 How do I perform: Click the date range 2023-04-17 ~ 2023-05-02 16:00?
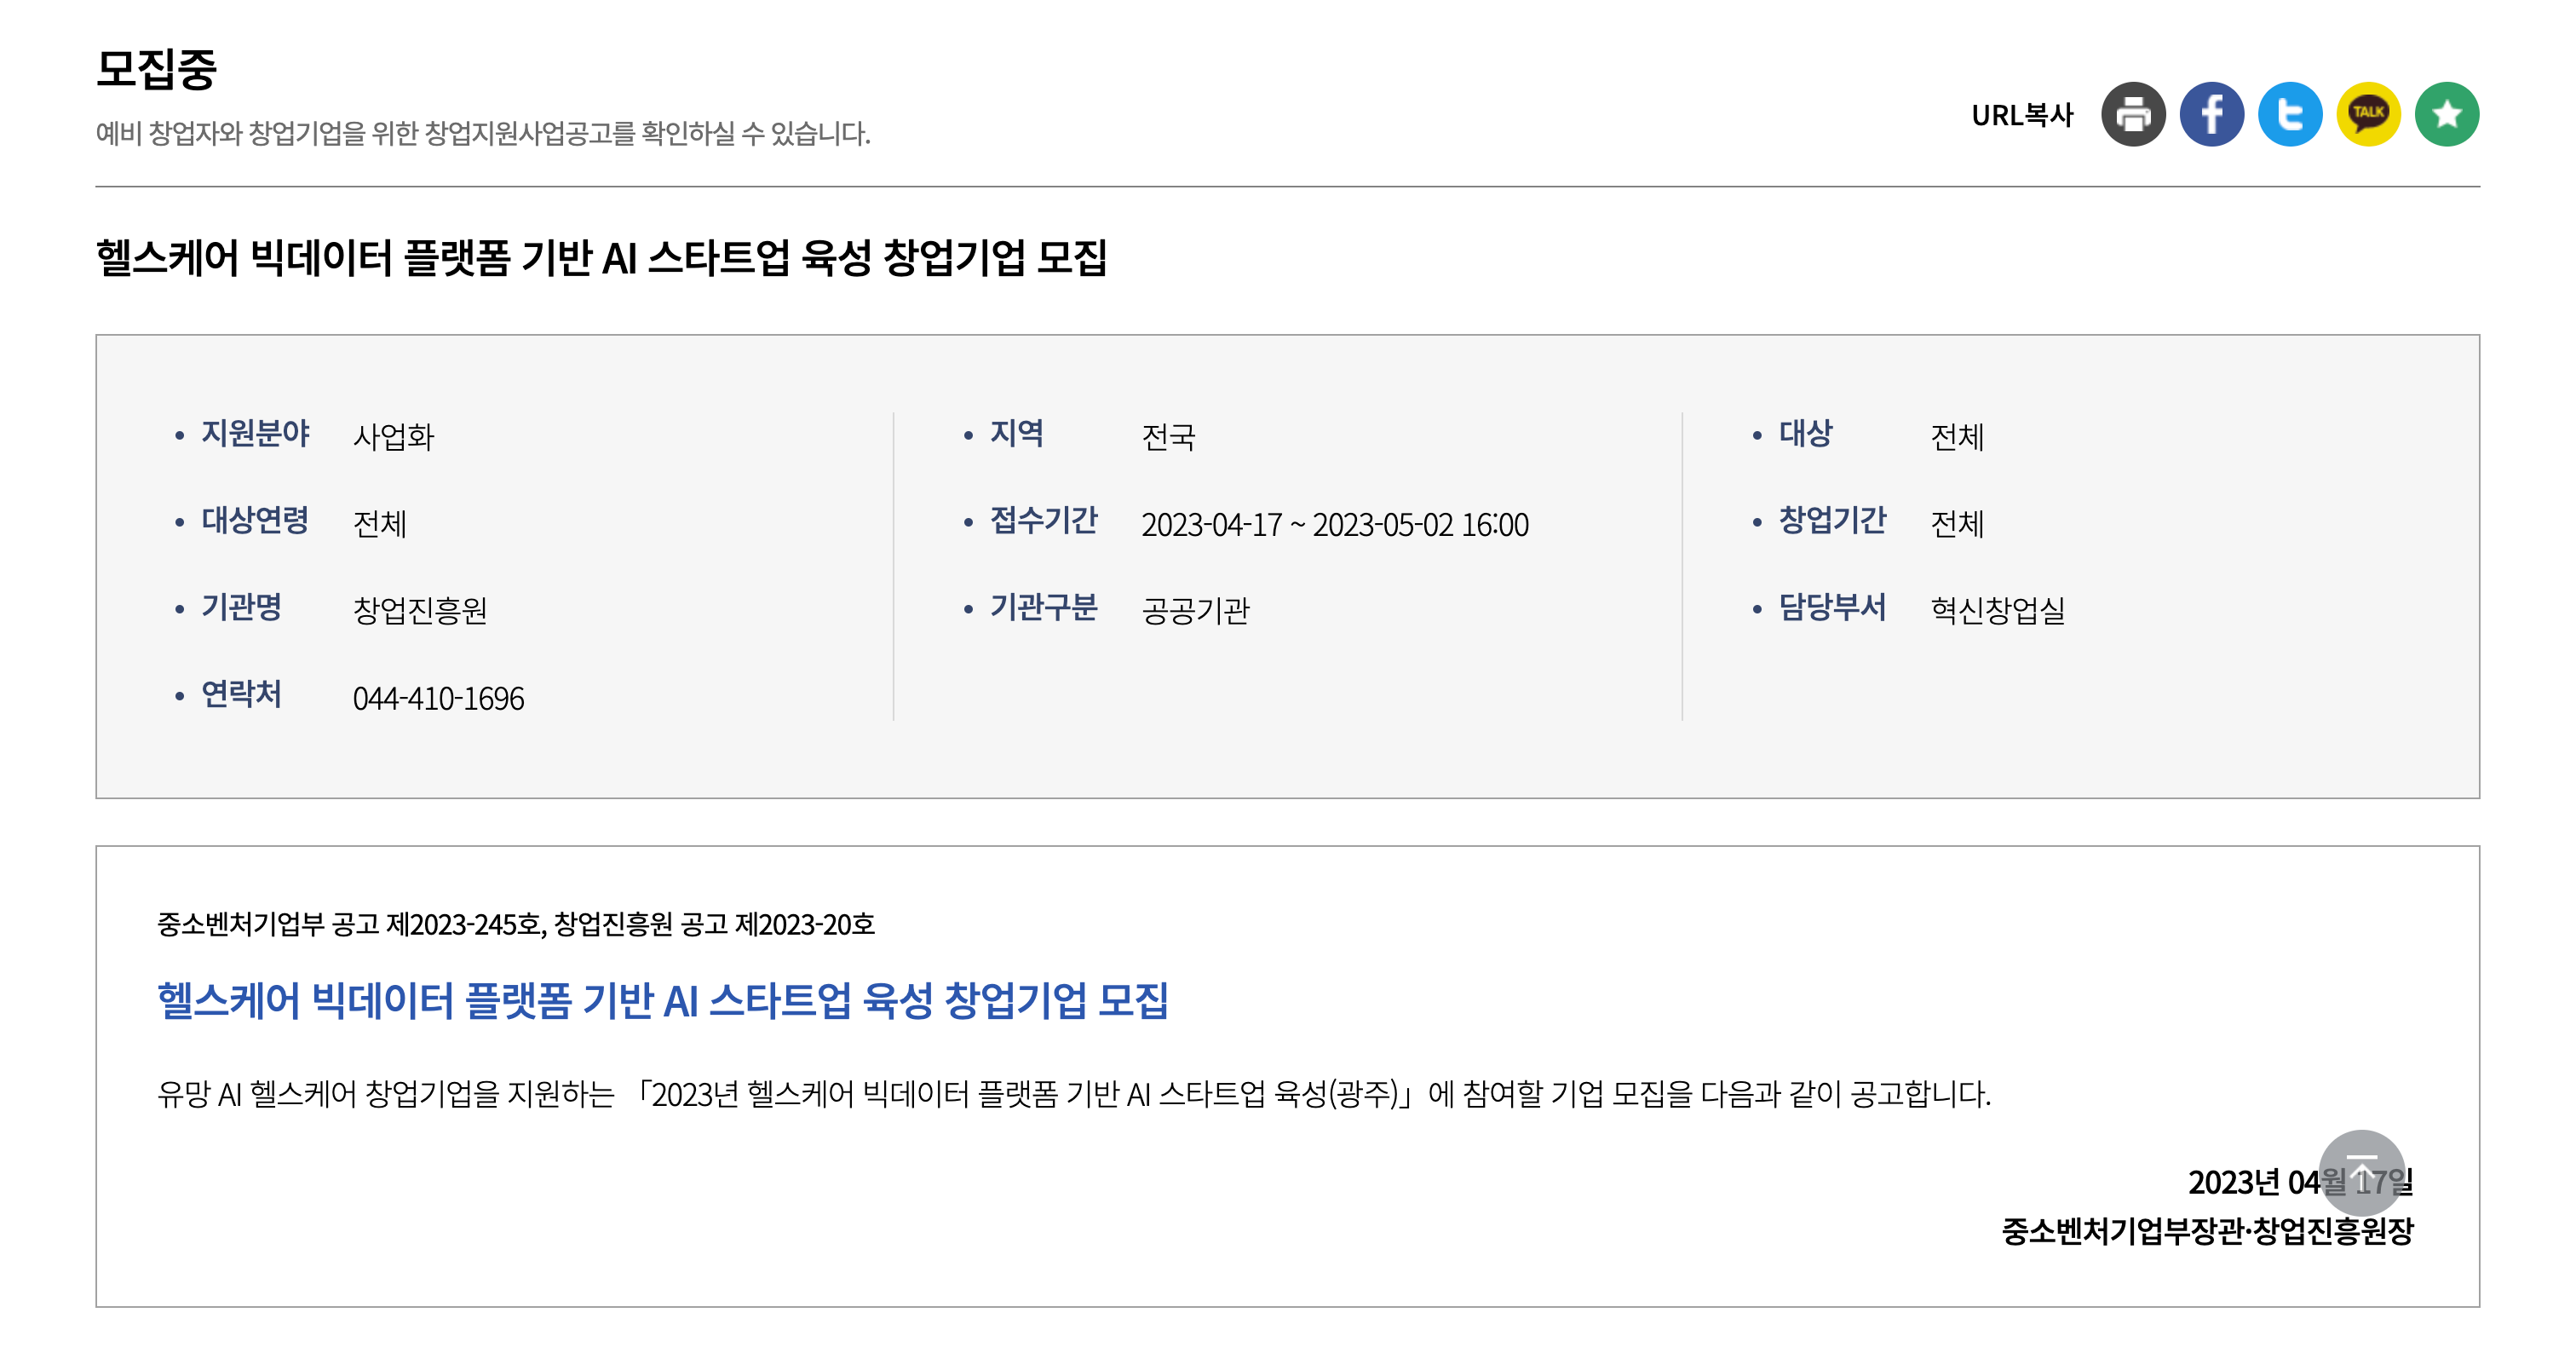tap(1335, 524)
